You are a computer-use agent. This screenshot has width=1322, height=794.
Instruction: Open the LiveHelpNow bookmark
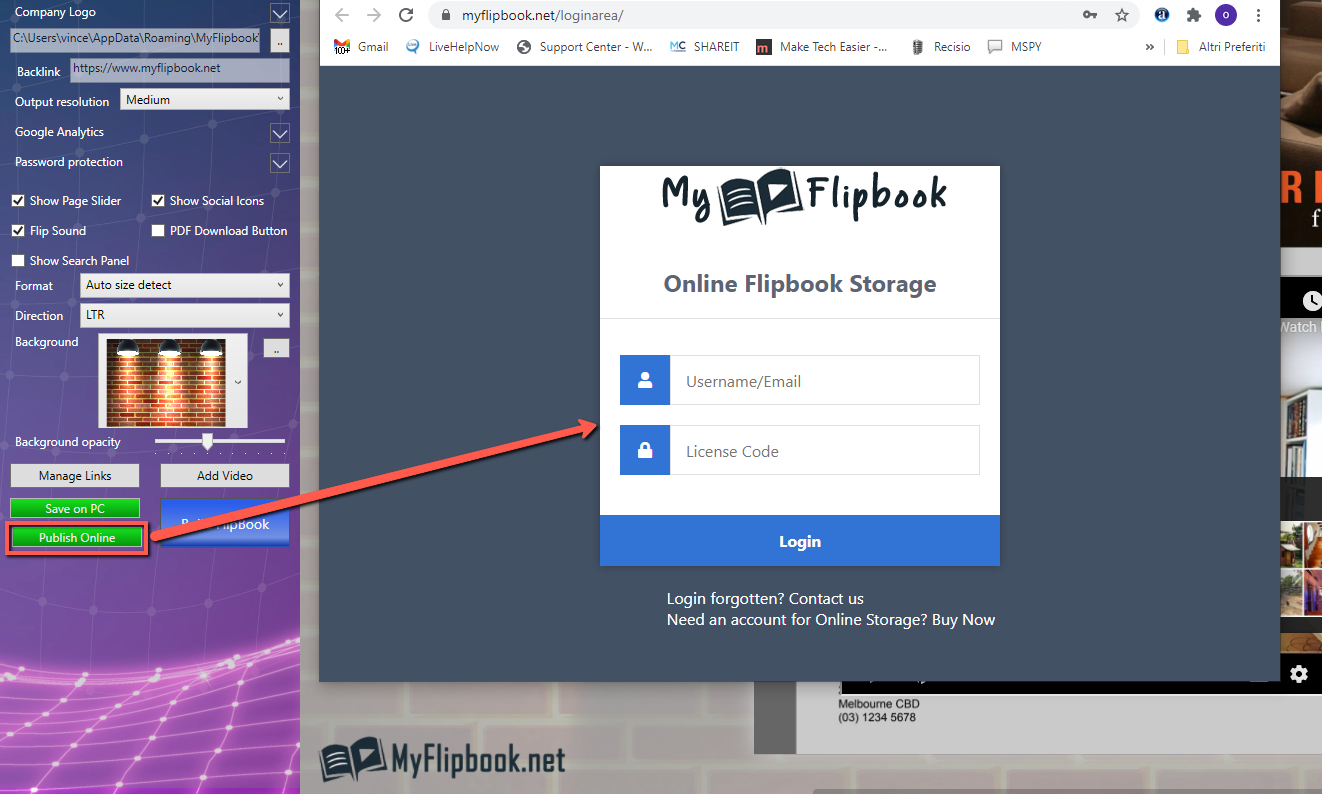pyautogui.click(x=452, y=46)
